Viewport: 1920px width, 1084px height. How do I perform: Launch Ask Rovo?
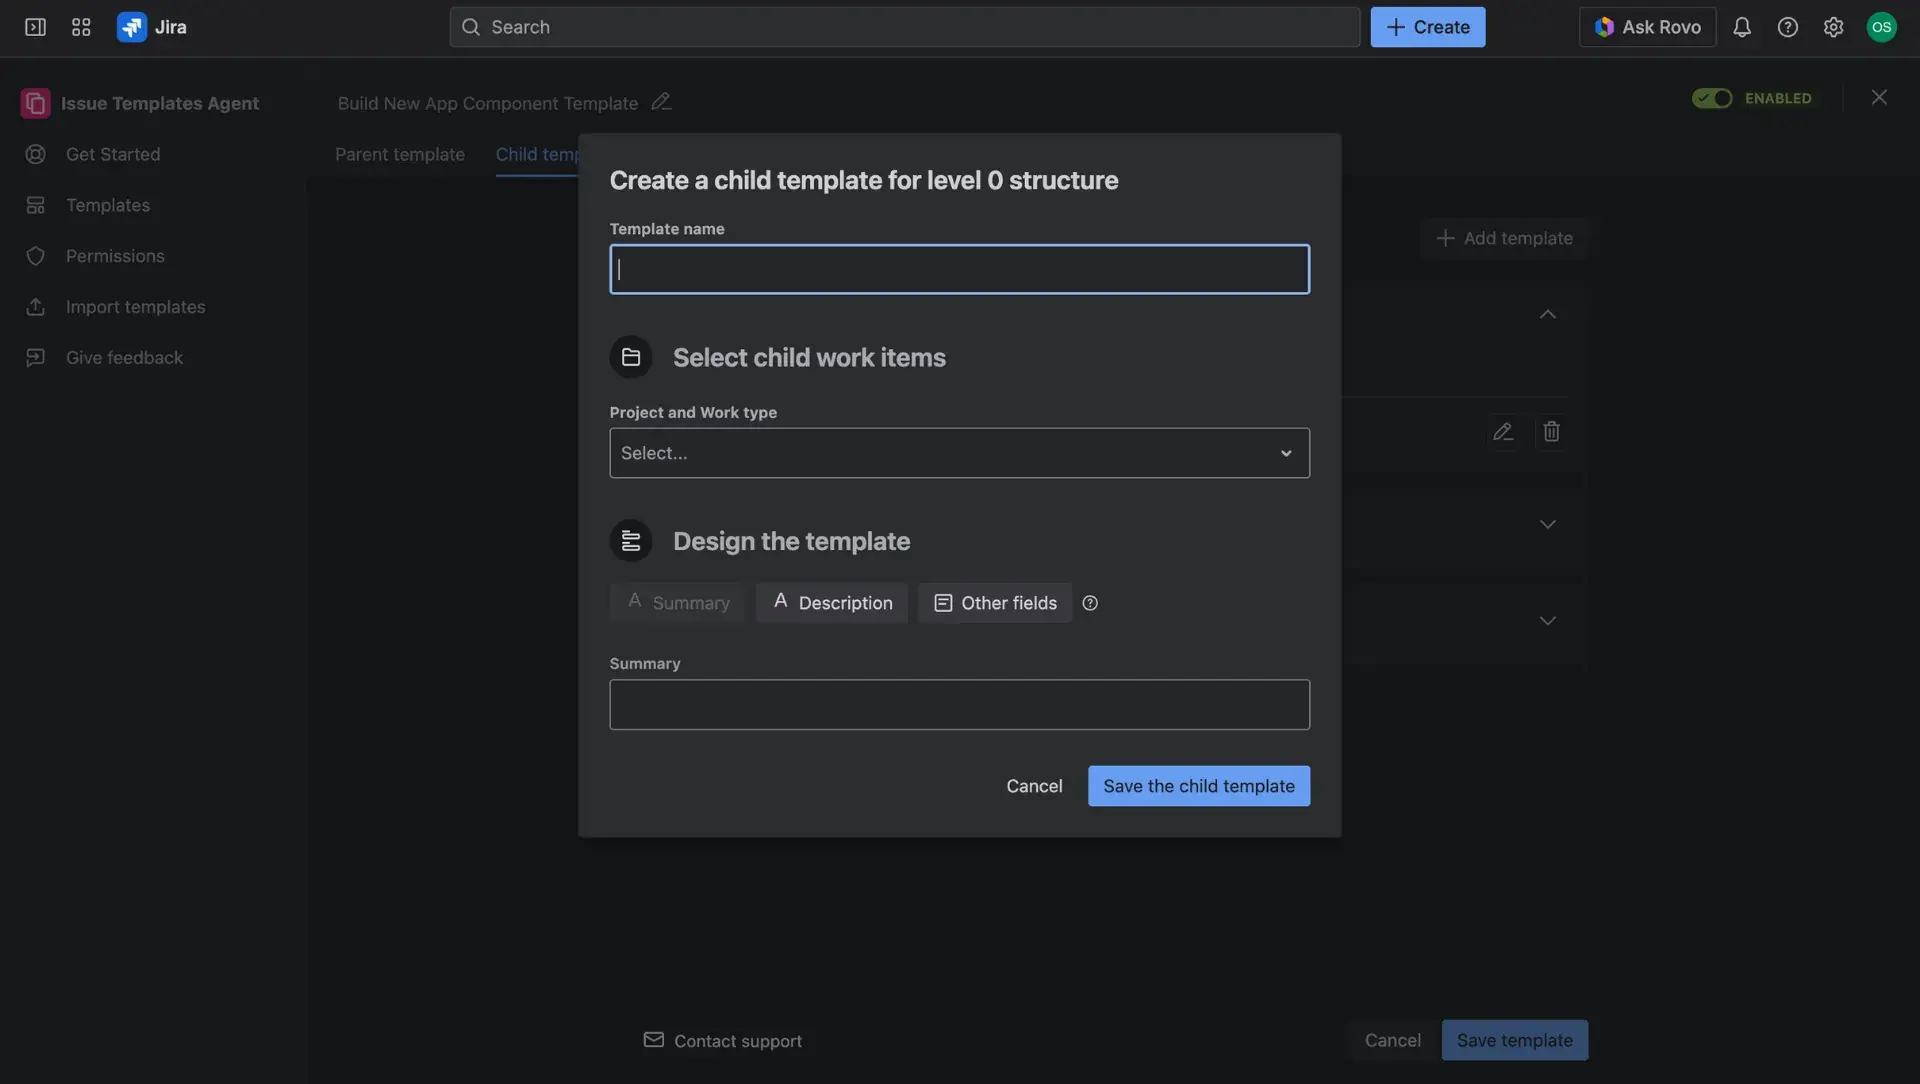coord(1647,27)
